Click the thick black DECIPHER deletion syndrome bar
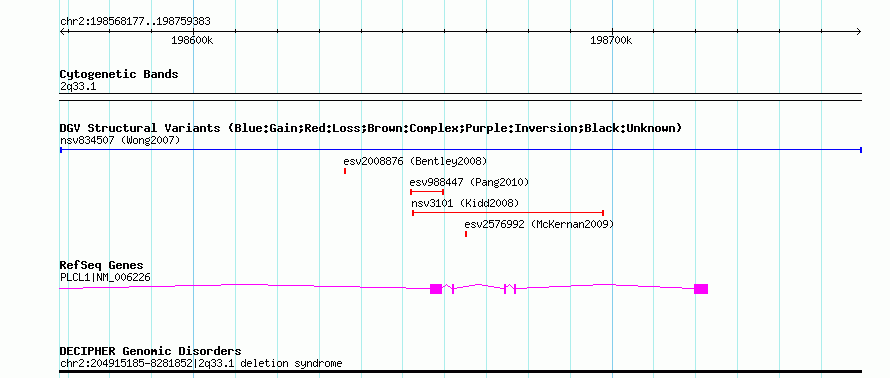The image size is (890, 378). coord(460,372)
